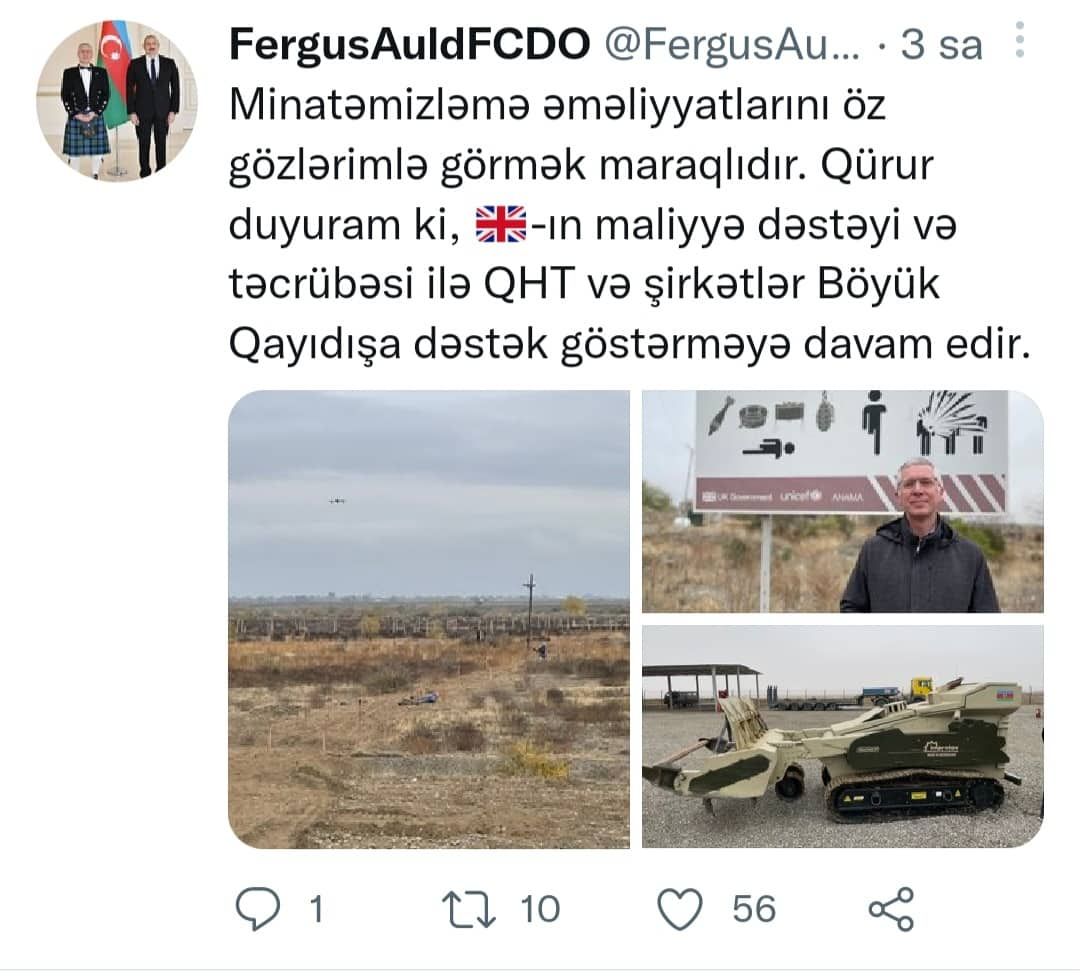View the minefield landscape photo

pos(428,618)
